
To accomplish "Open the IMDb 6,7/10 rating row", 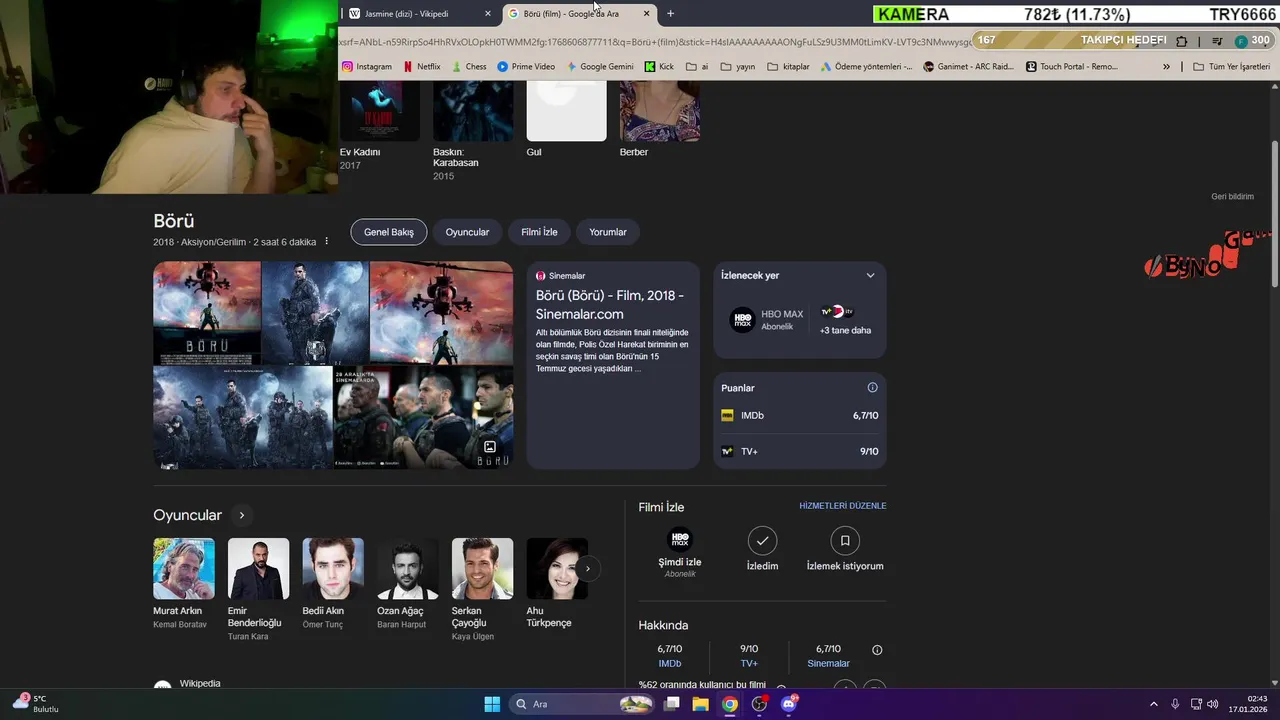I will [800, 416].
